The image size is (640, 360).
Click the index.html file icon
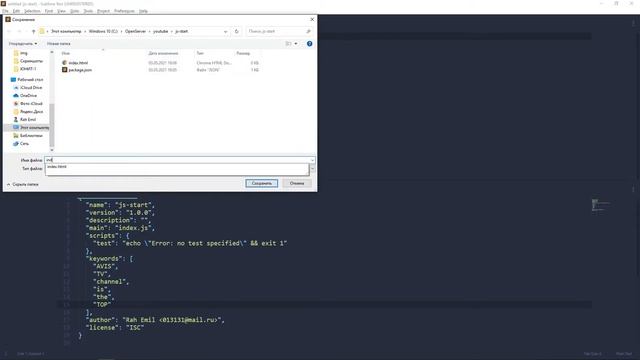[64, 63]
